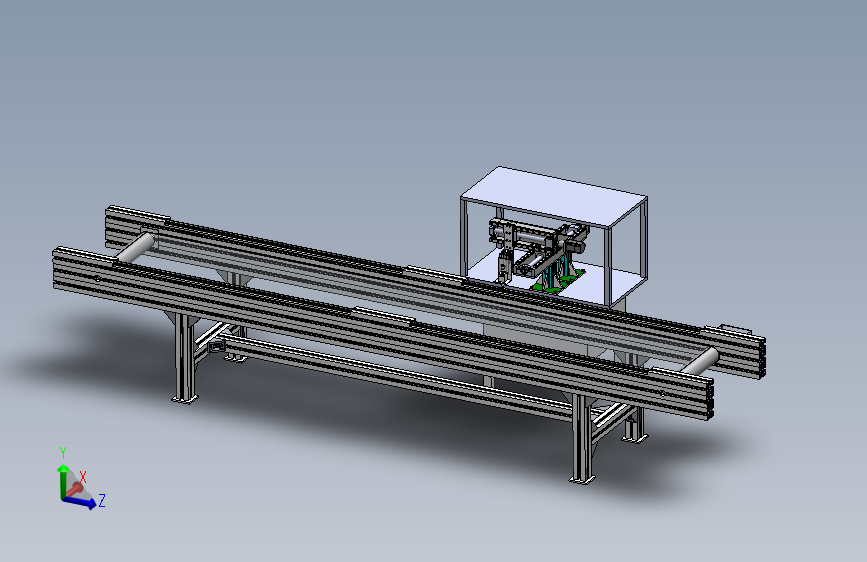The width and height of the screenshot is (867, 562).
Task: Click the green Y axis arrow of the triad
Action: click(63, 480)
